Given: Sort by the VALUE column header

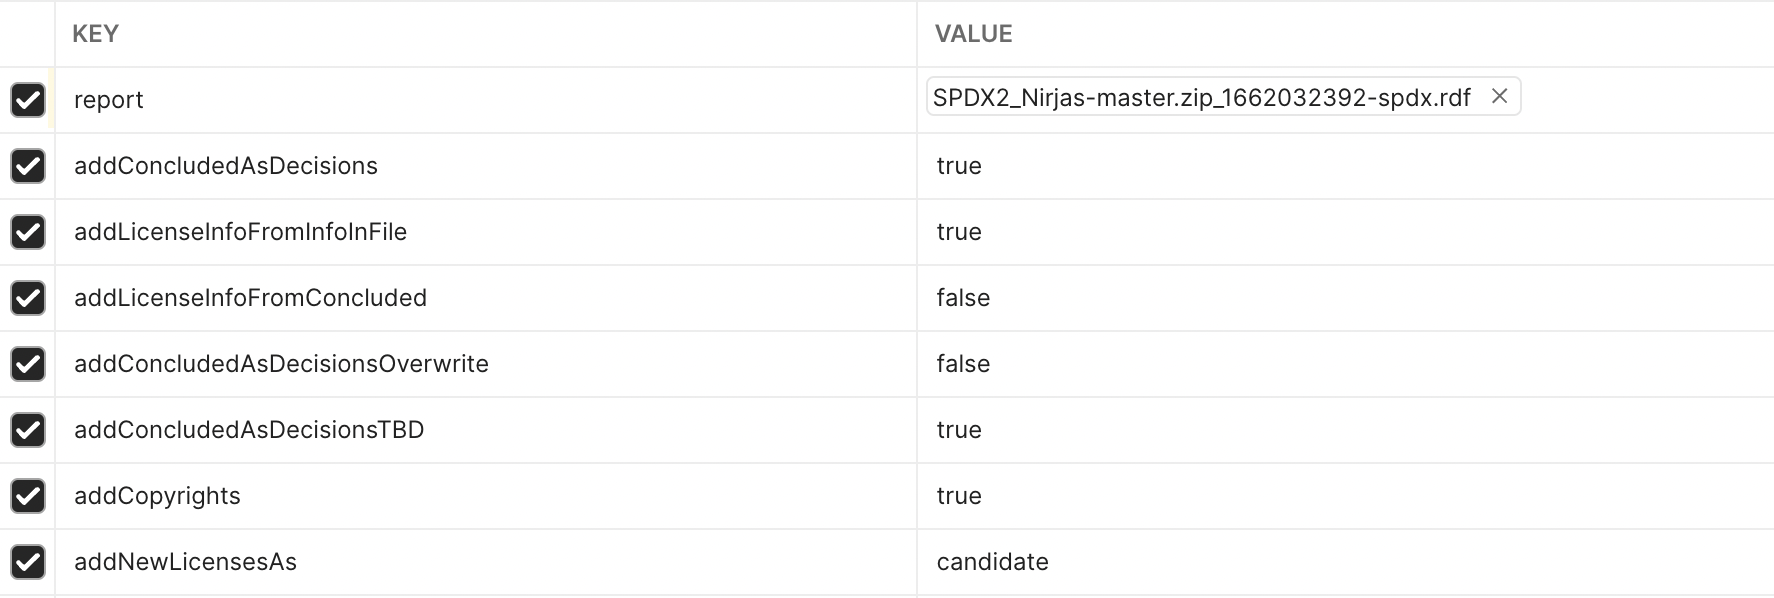Looking at the screenshot, I should [973, 33].
